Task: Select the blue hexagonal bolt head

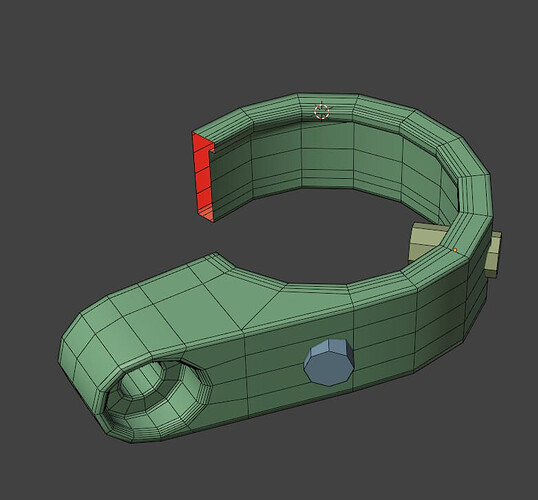Action: (329, 362)
